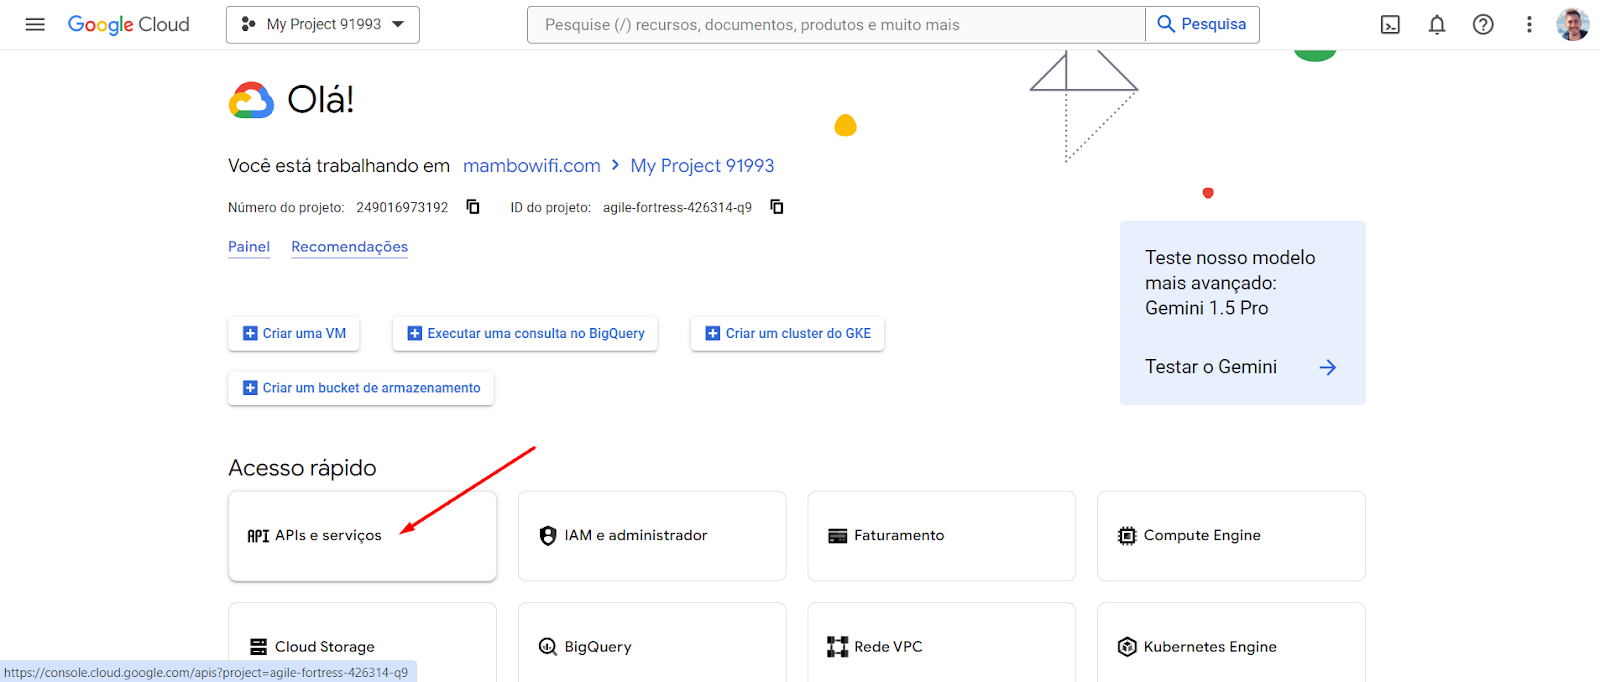Switch to the Painel tab
The image size is (1600, 682).
point(249,247)
